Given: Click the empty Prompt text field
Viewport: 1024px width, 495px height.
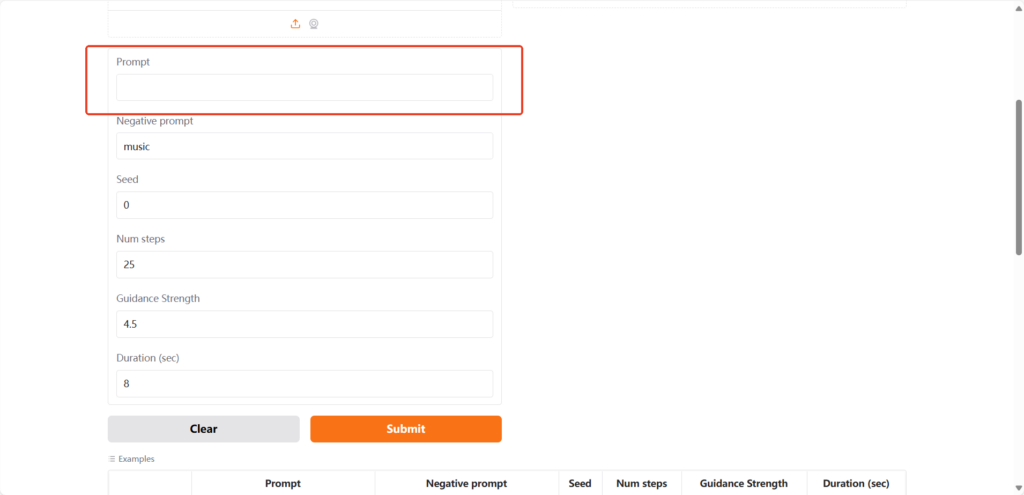Looking at the screenshot, I should pos(304,88).
